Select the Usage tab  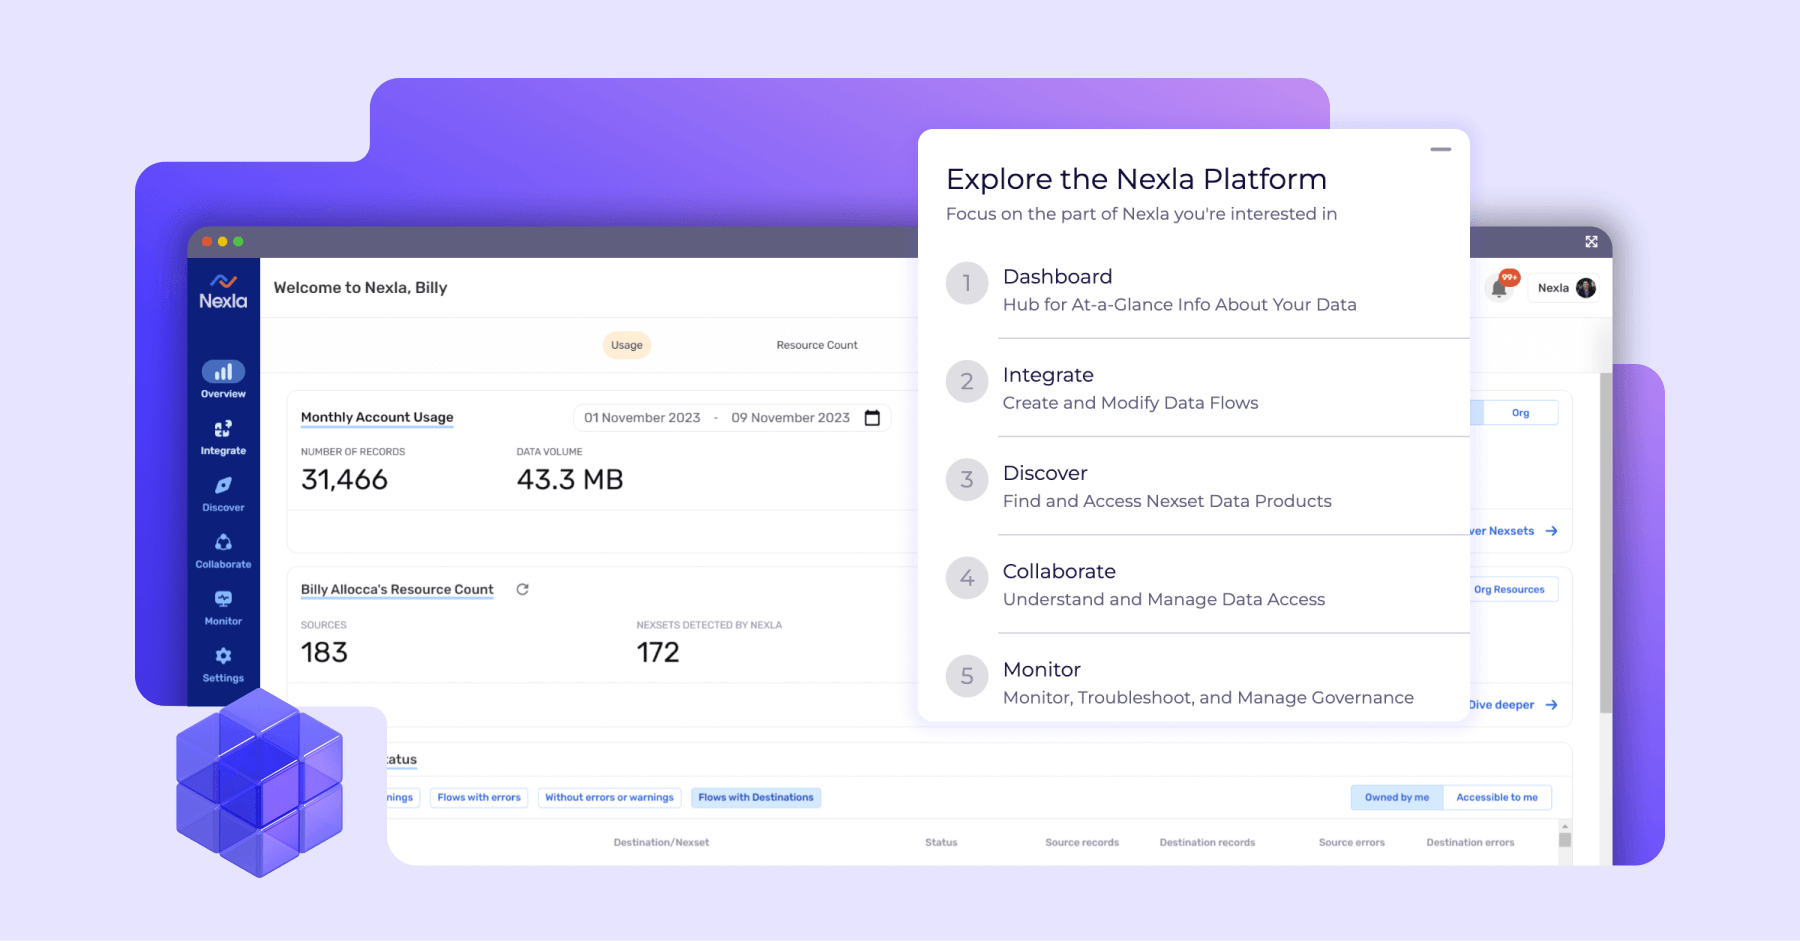click(627, 345)
